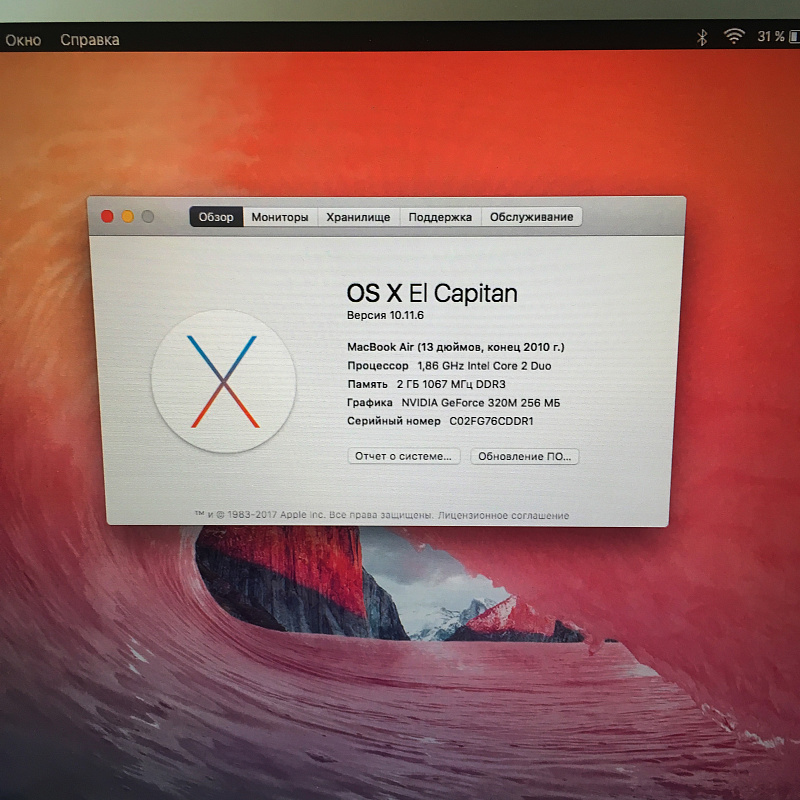This screenshot has width=800, height=800.
Task: Click the Обновление ПО button
Action: click(x=524, y=456)
